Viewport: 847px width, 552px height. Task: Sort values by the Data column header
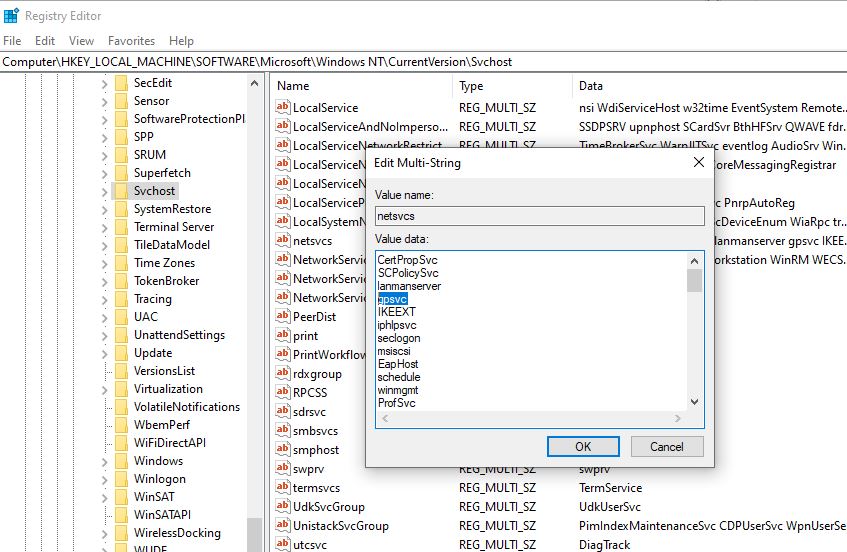(x=709, y=86)
